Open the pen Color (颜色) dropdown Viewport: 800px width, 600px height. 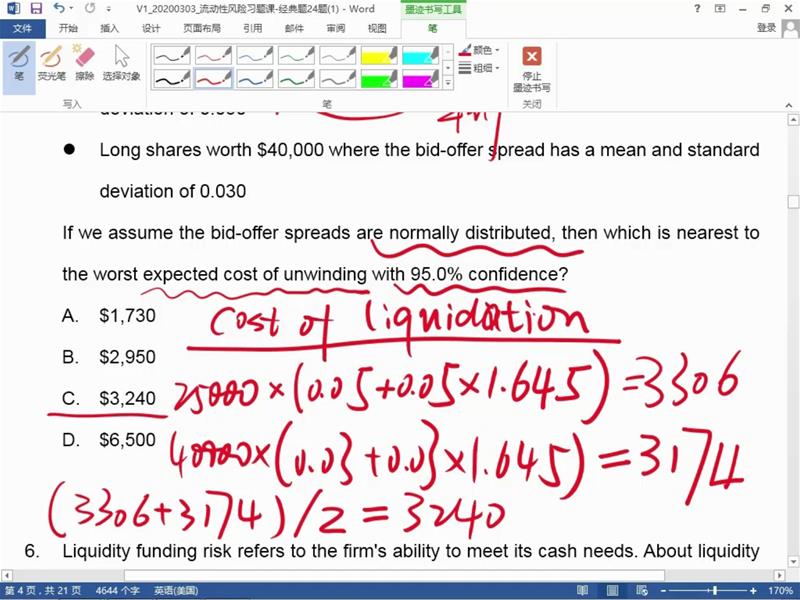(481, 50)
